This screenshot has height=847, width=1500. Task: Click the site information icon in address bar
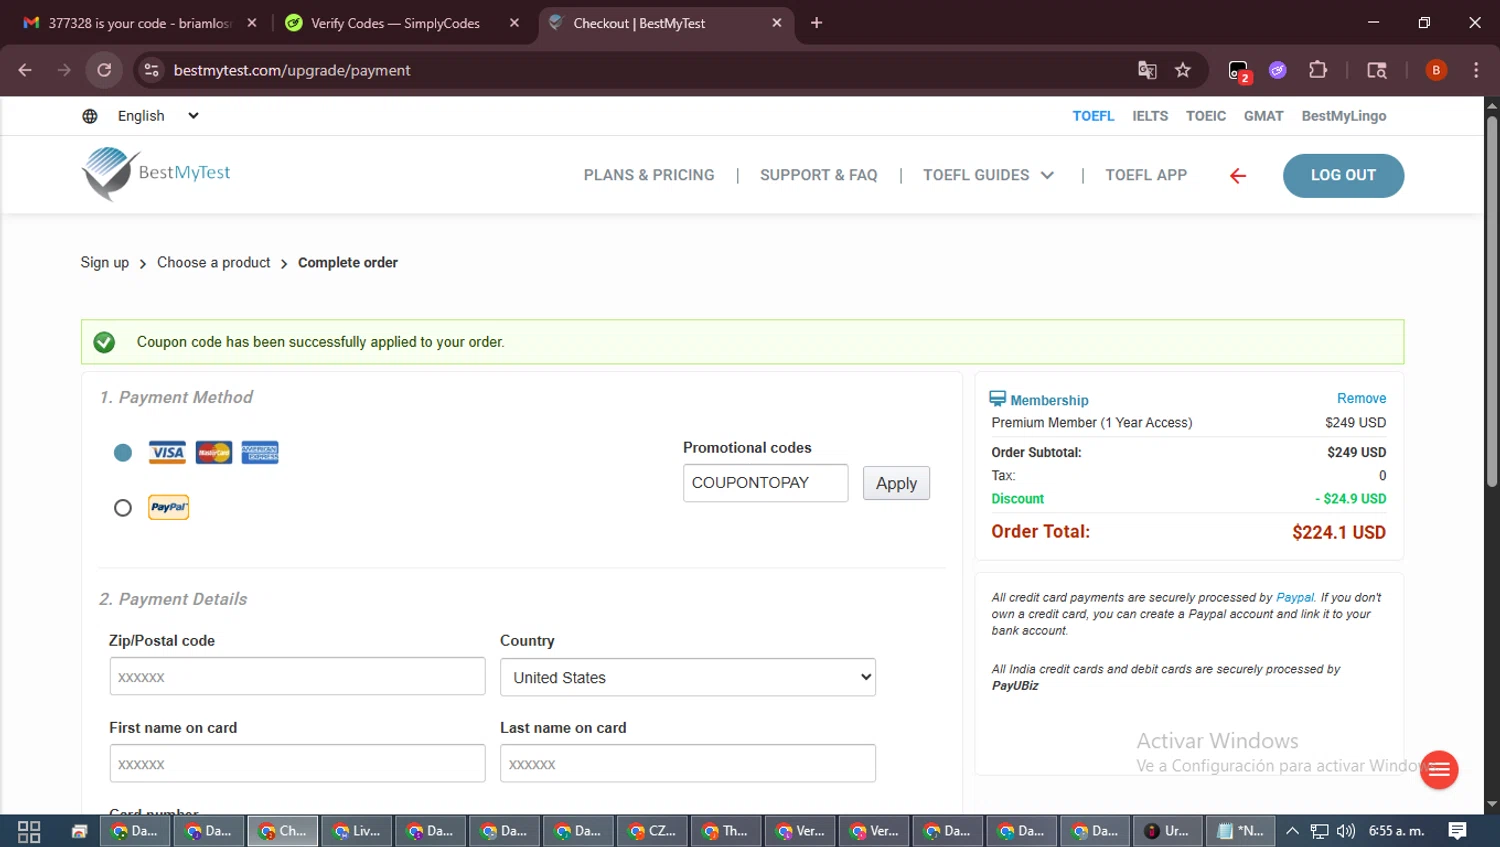[x=151, y=70]
